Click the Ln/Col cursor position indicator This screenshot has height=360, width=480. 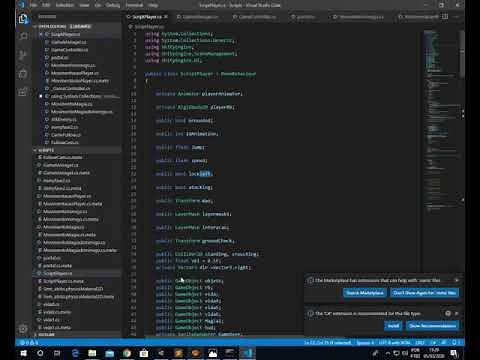coord(327,342)
